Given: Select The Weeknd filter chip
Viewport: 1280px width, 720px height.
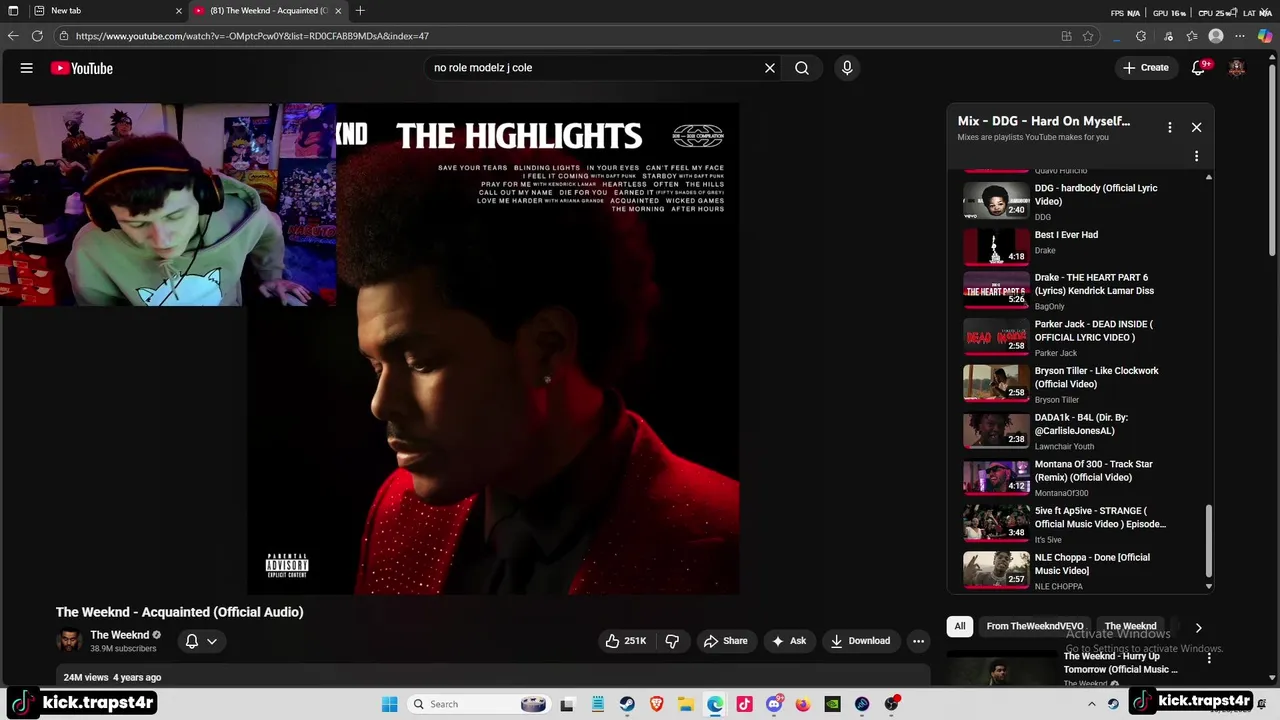Looking at the screenshot, I should 1130,627.
